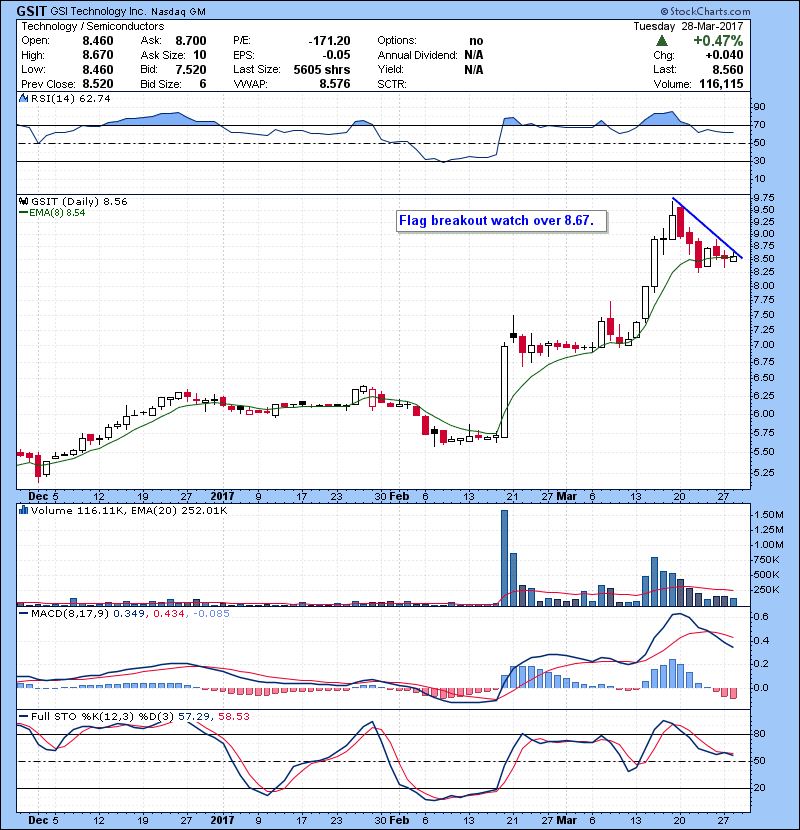This screenshot has height=830, width=800.
Task: Click the Ask value 8.700
Action: (191, 41)
